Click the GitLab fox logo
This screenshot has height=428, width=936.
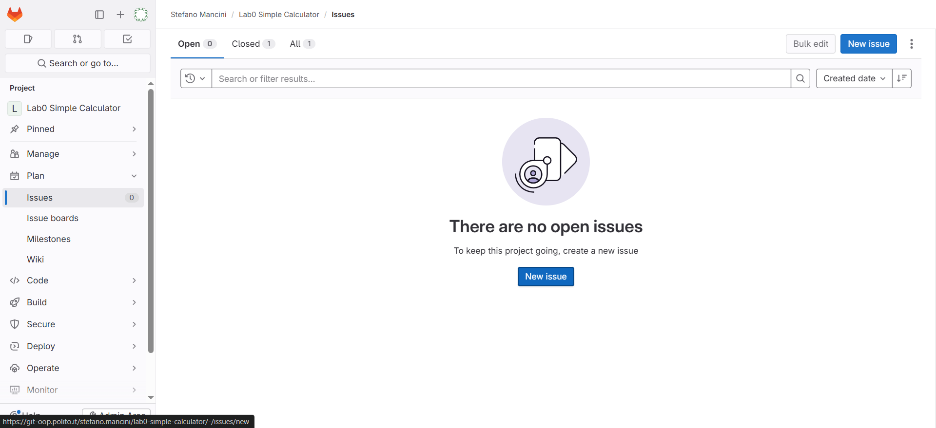coord(15,15)
